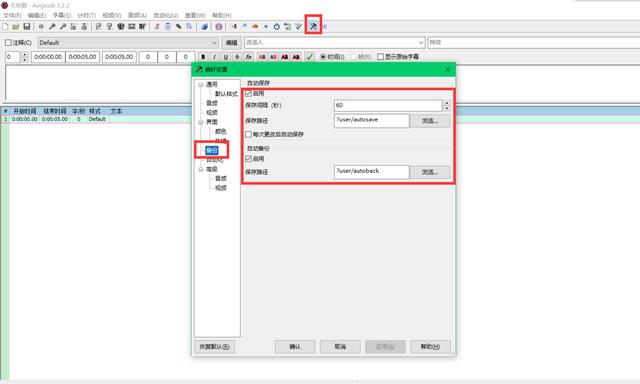Click the Save subtitles floppy icon
640x384 pixels.
point(27,27)
